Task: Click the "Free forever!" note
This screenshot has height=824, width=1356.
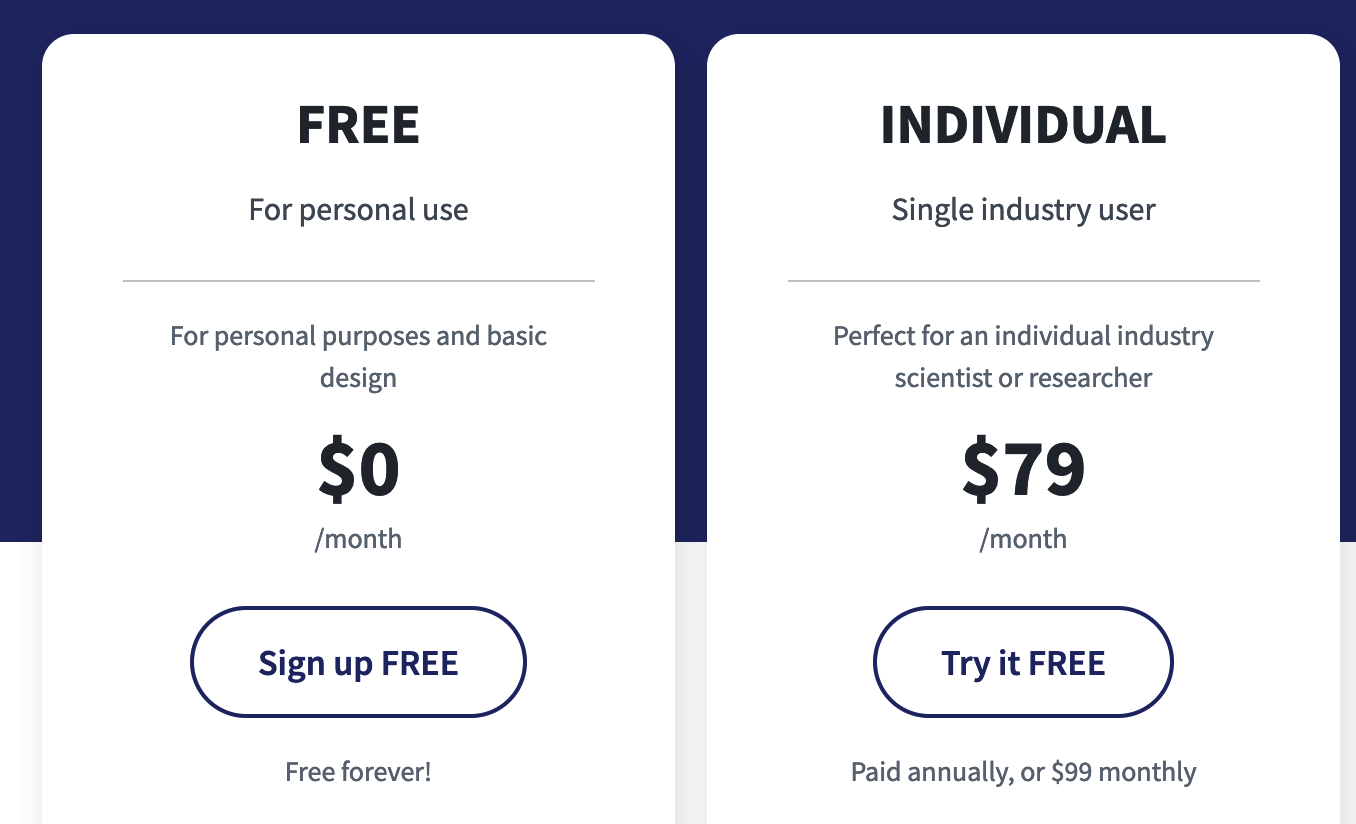Action: [x=358, y=772]
